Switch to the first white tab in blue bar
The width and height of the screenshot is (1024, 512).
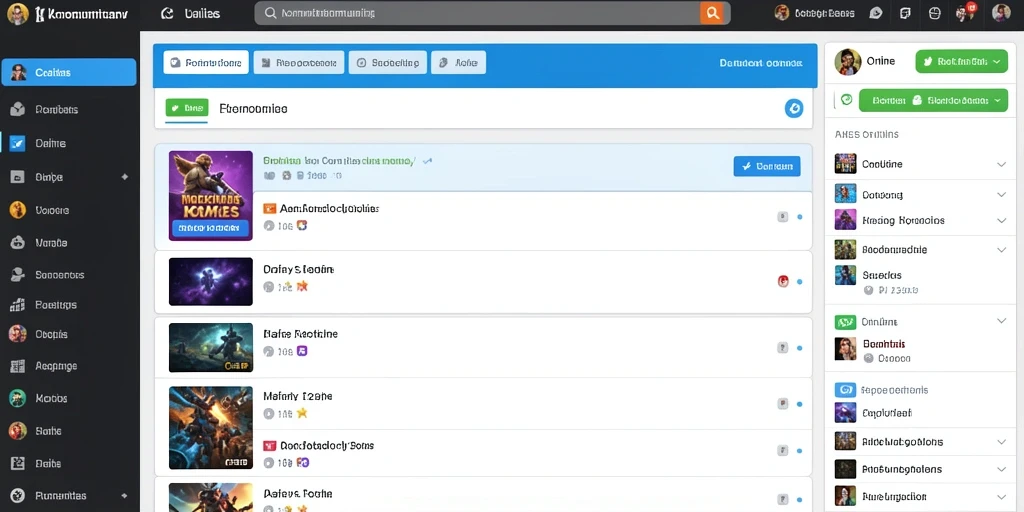click(206, 62)
